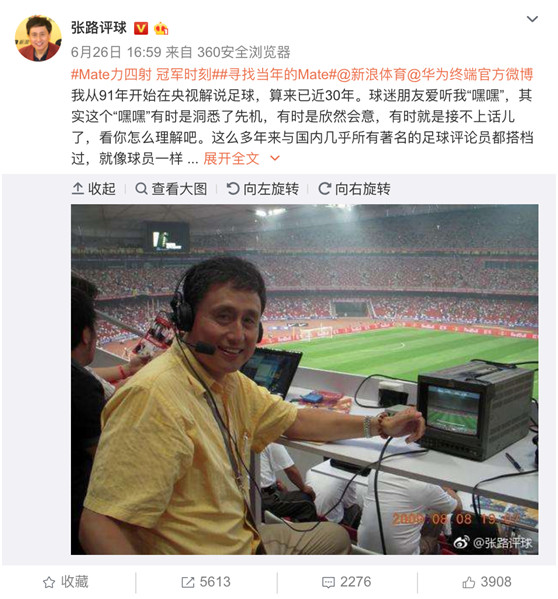Image resolution: width=558 pixels, height=599 pixels.
Task: Rotate the image left with 向左旋转
Action: [262, 189]
